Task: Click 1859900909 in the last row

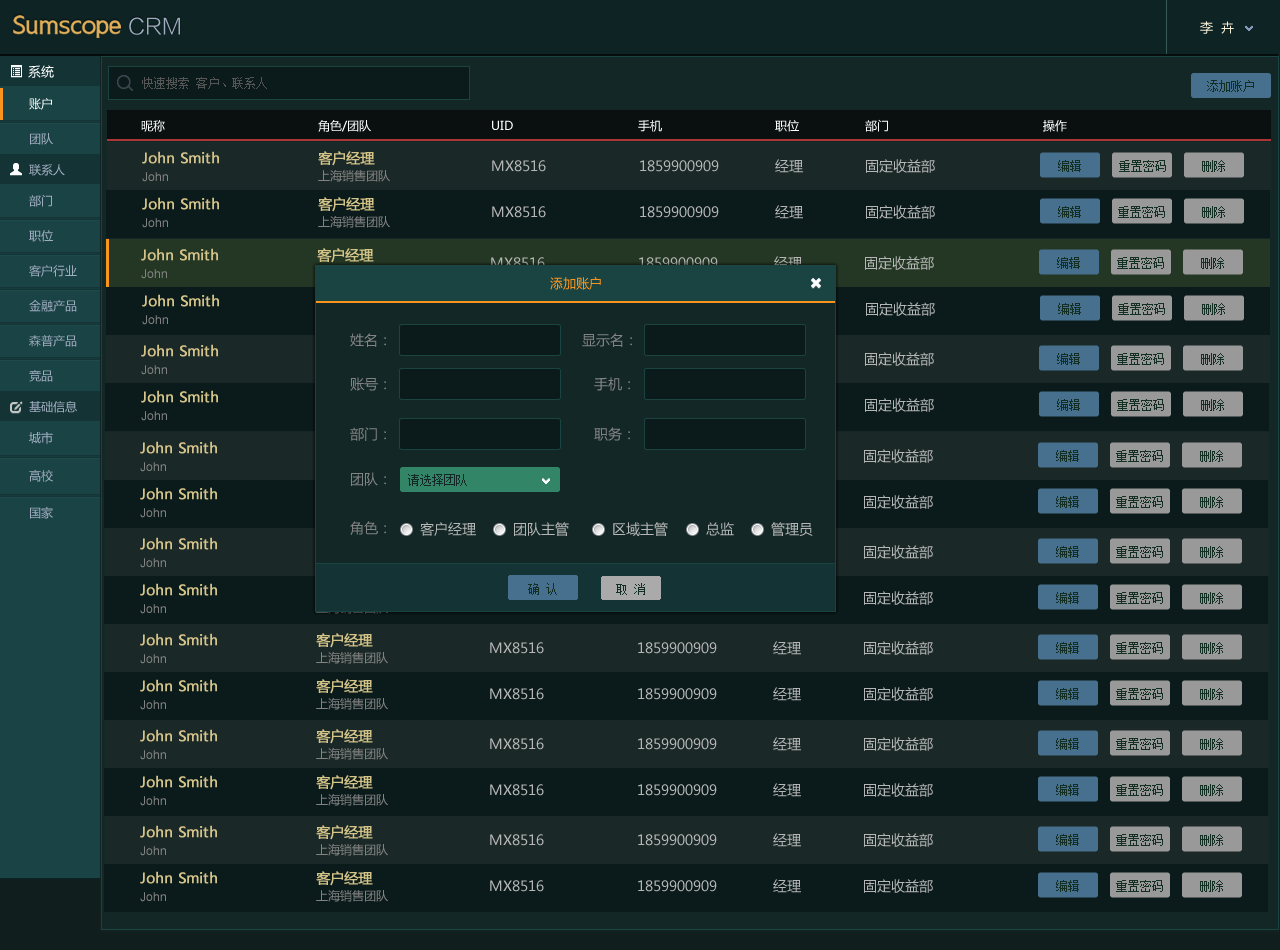Action: point(677,886)
